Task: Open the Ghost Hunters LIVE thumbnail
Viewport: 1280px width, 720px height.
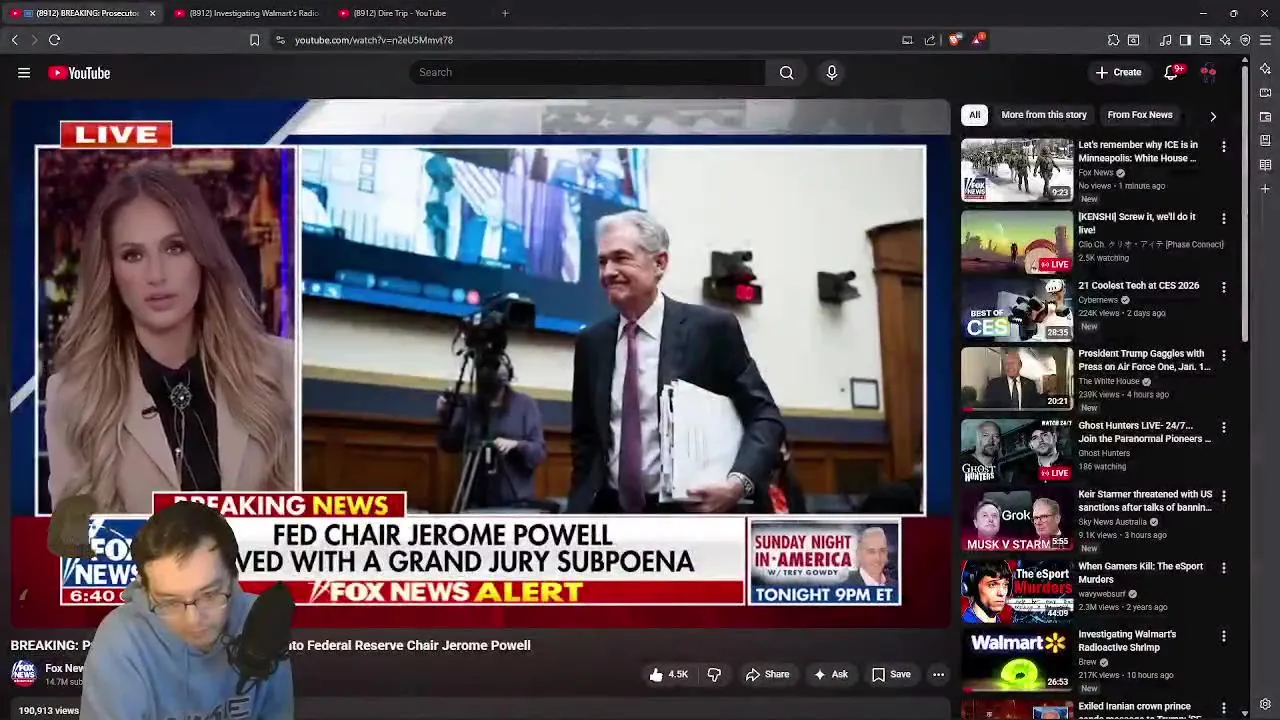Action: click(x=1017, y=450)
